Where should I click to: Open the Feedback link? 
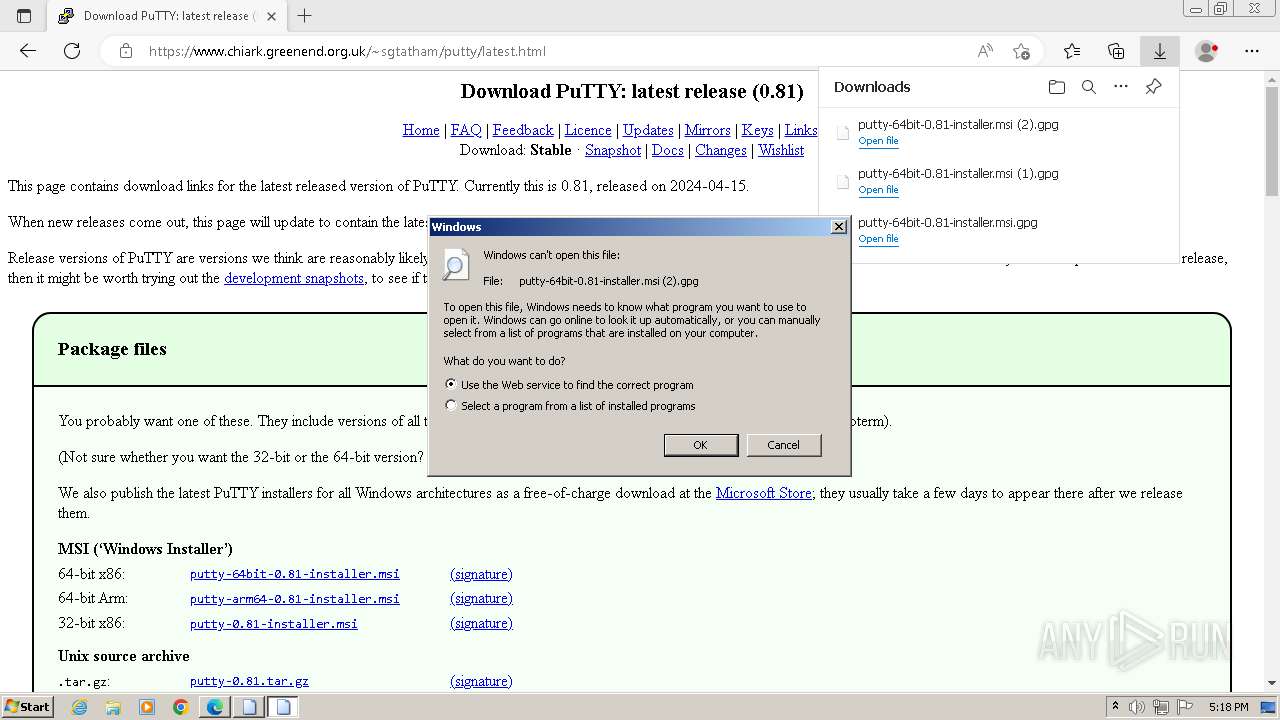tap(523, 130)
